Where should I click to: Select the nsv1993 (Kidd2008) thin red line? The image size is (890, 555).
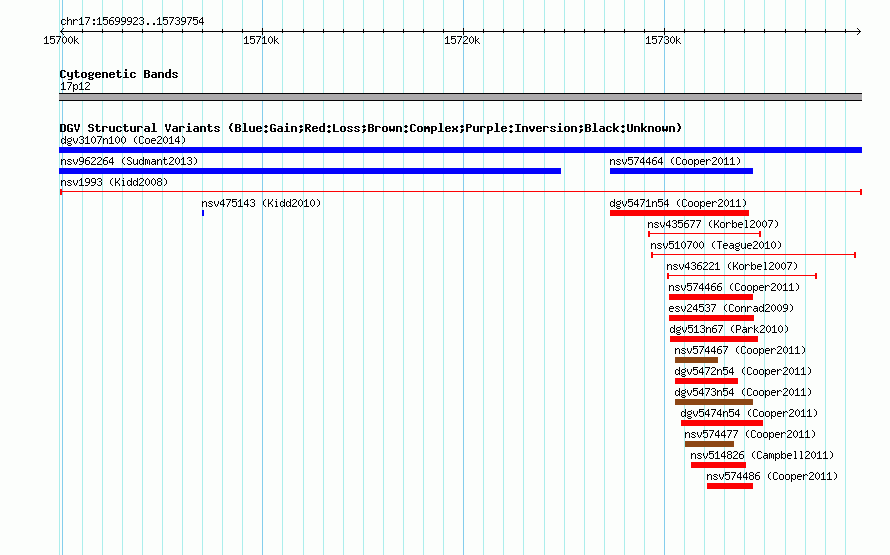(460, 192)
